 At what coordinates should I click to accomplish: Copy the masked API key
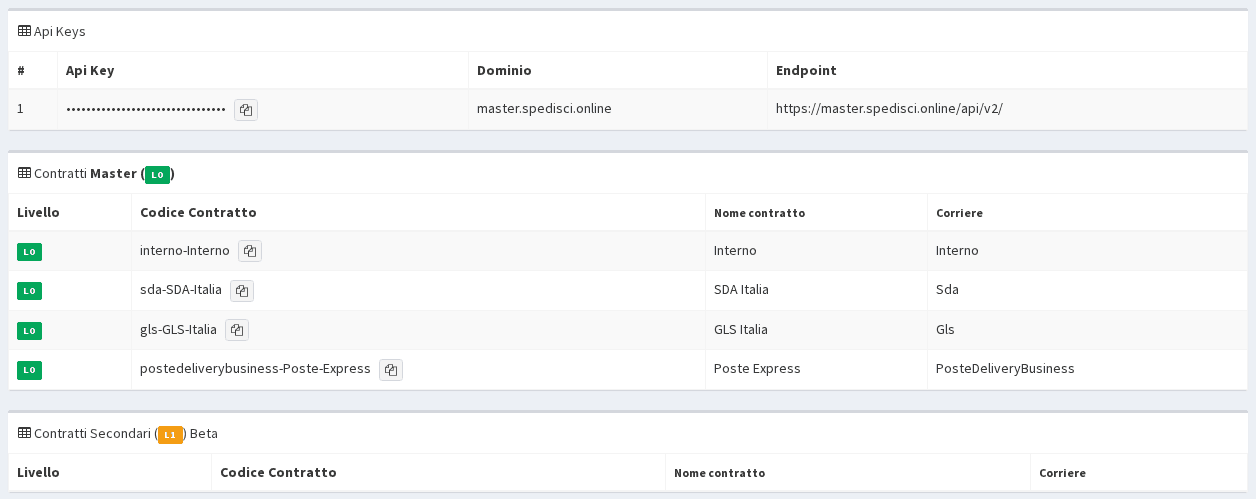coord(246,110)
